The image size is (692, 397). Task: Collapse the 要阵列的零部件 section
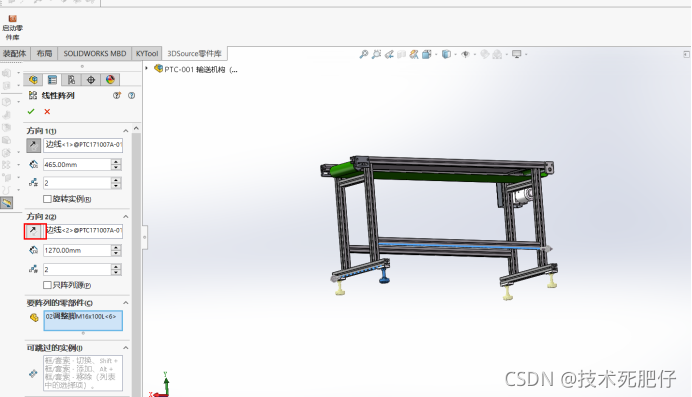click(x=125, y=303)
